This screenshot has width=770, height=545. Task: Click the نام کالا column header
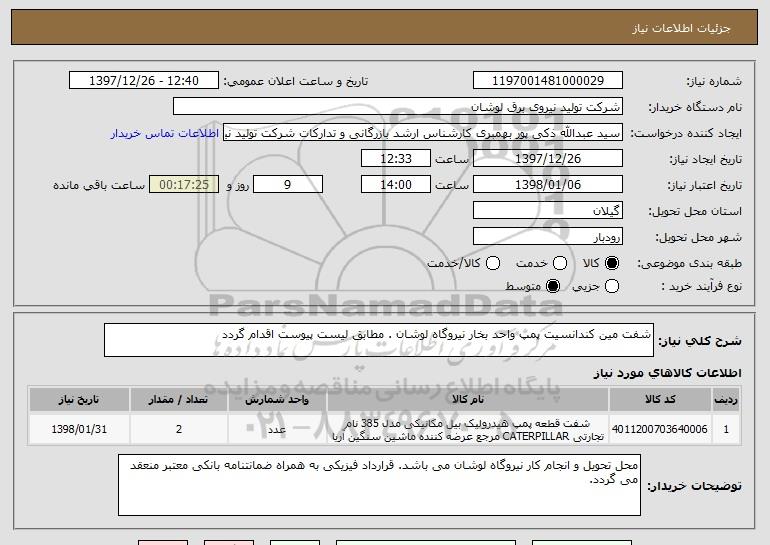468,400
